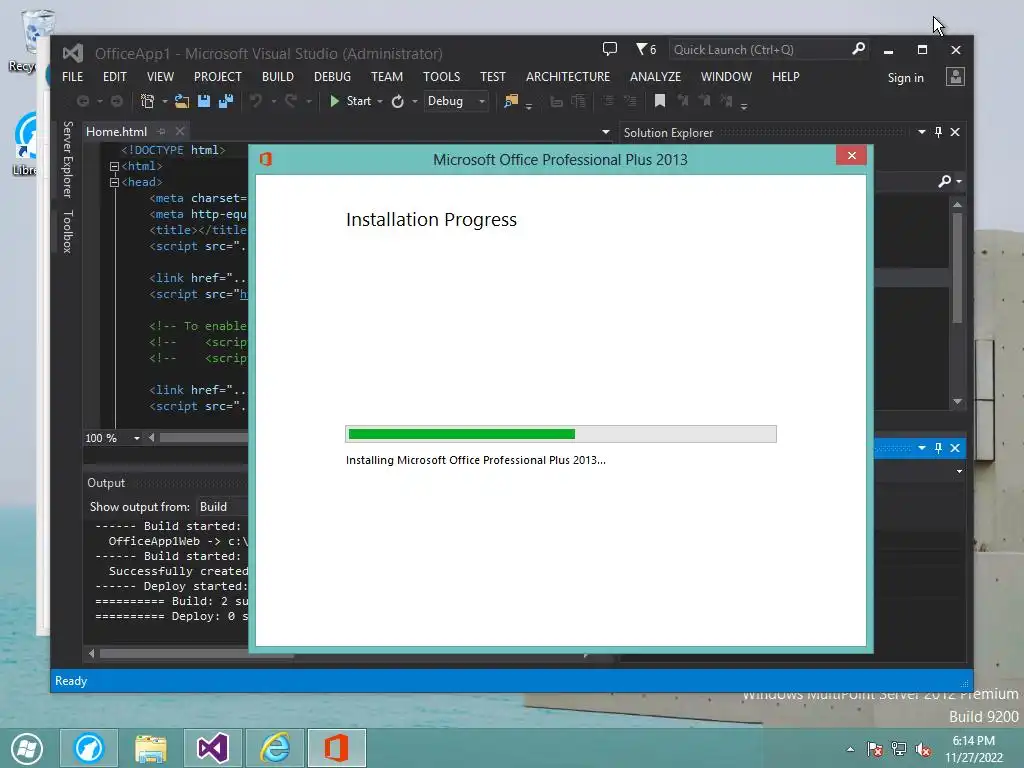The height and width of the screenshot is (768, 1024).
Task: Open the bookmark toolbar overflow options
Action: click(x=744, y=105)
